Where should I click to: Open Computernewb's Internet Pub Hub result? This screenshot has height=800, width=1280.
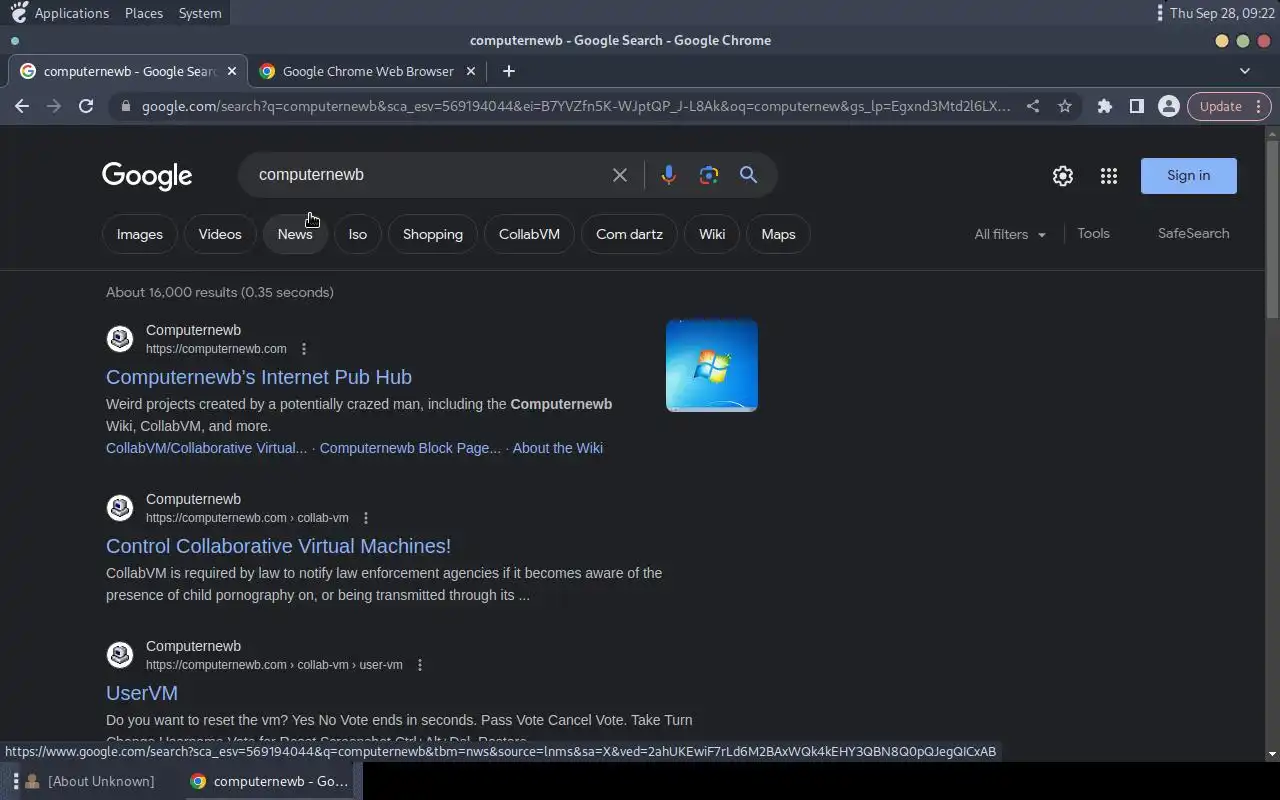click(259, 377)
